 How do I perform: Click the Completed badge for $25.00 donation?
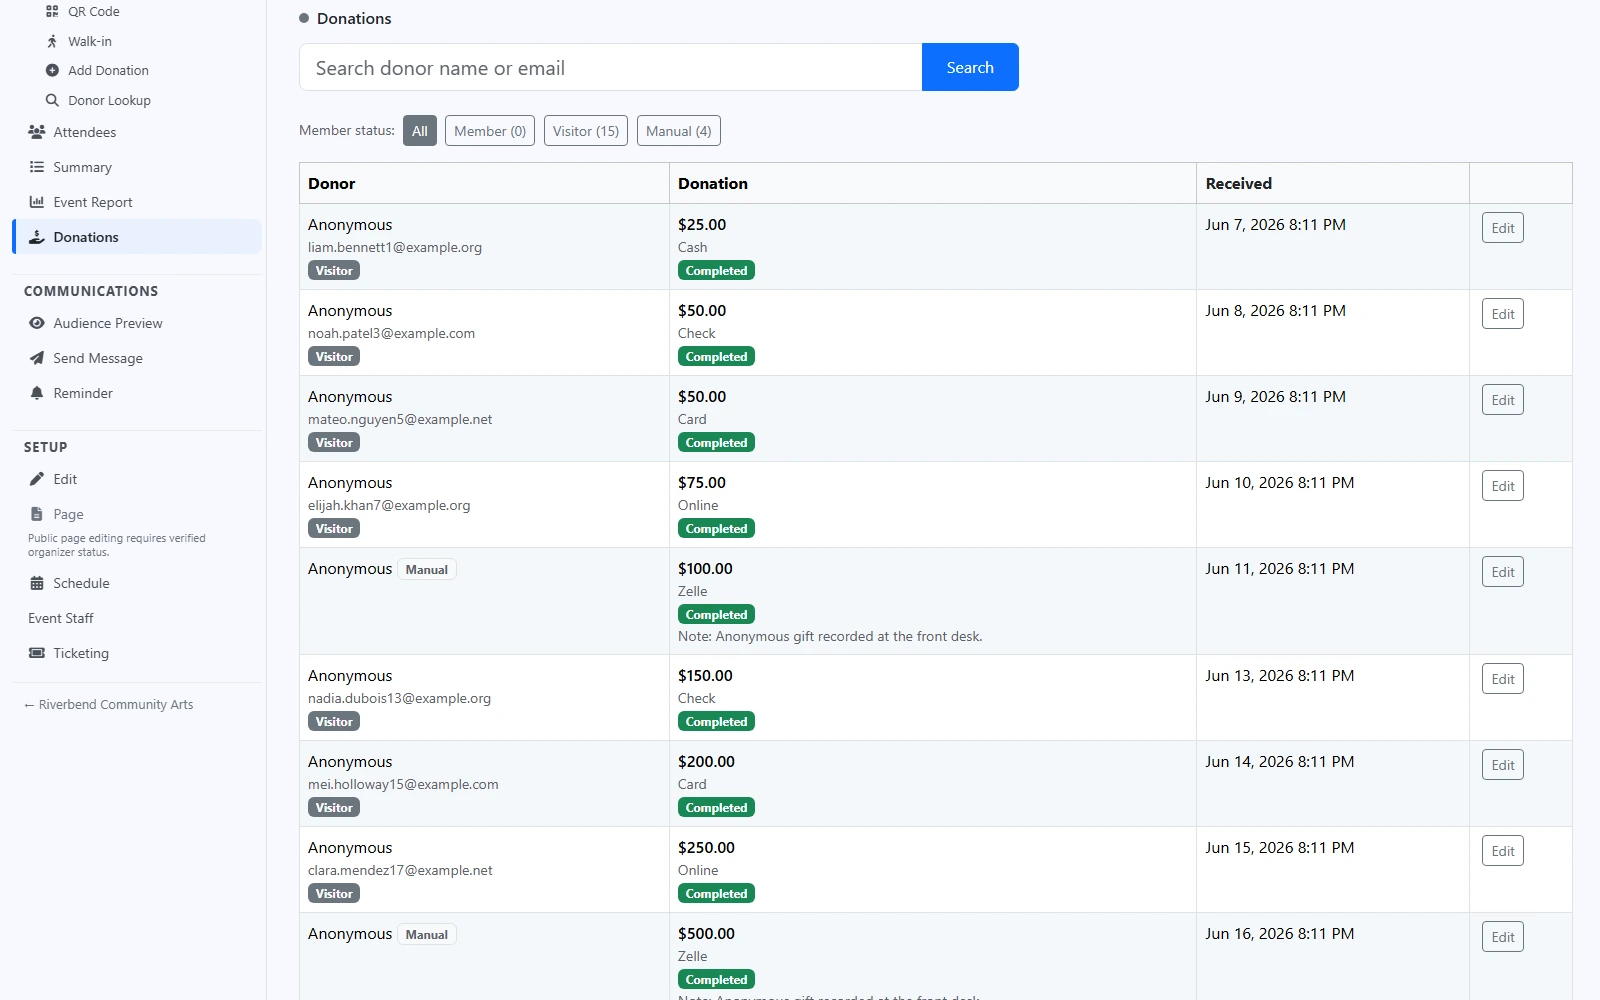[x=716, y=271]
